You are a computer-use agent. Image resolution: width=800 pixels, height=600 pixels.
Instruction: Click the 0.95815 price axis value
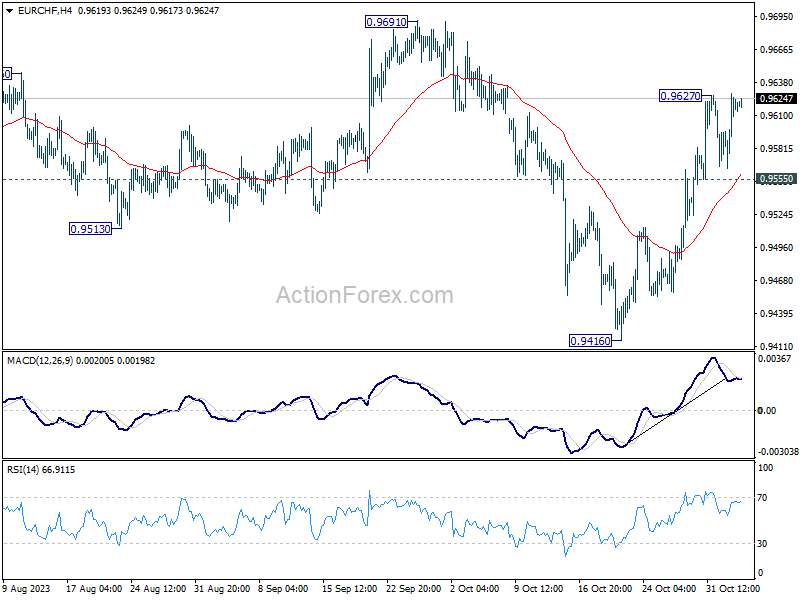(777, 149)
